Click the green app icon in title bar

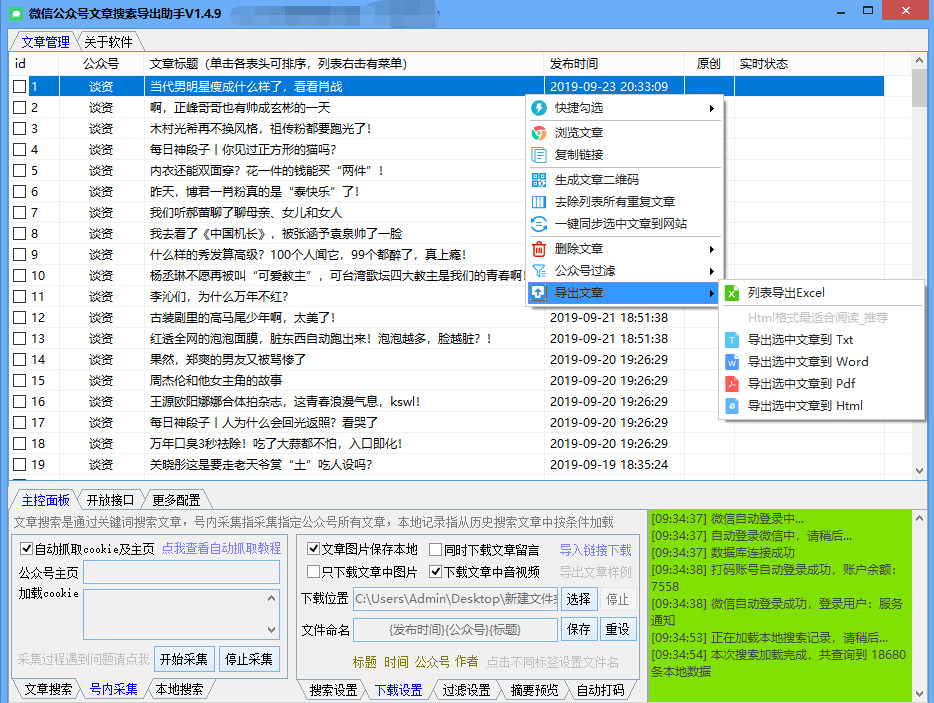pyautogui.click(x=16, y=13)
